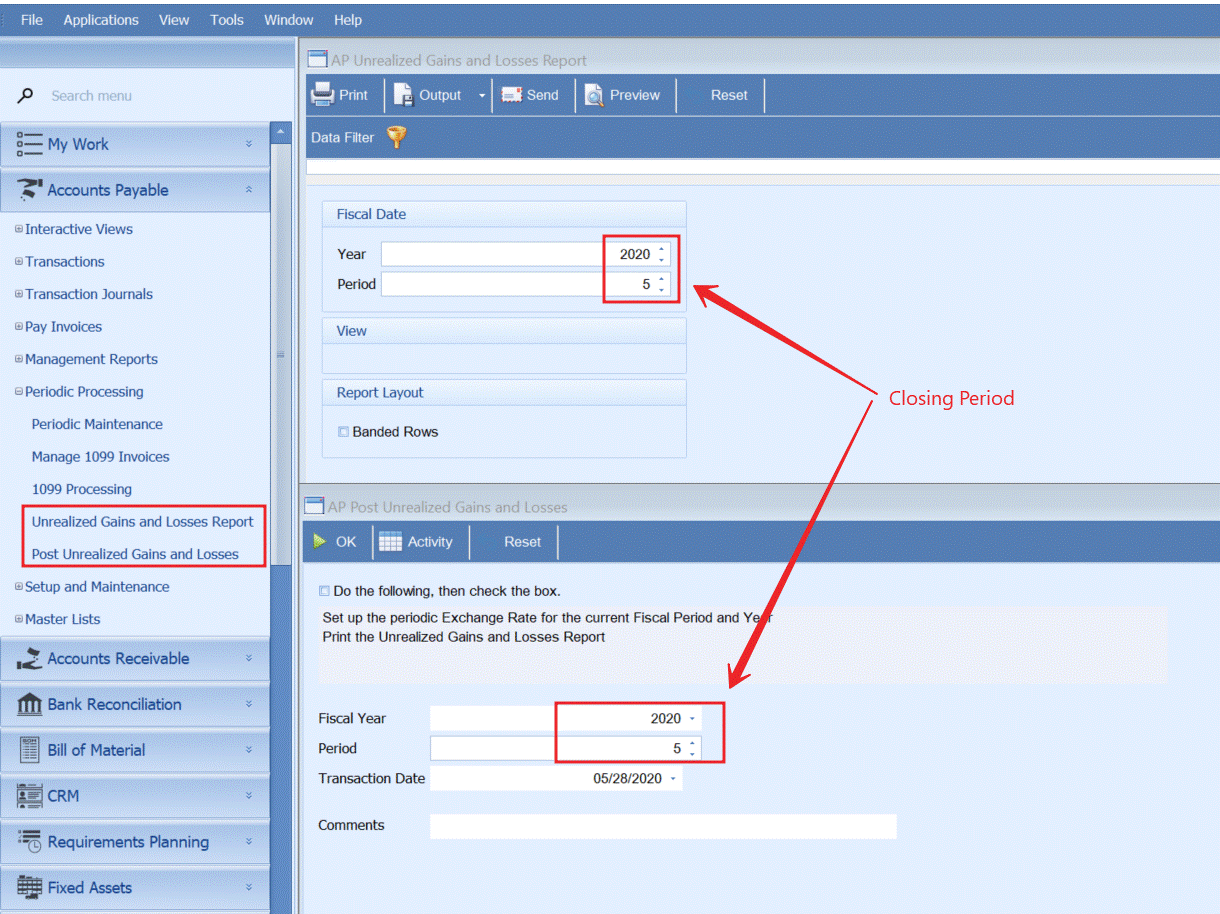
Task: Open the Applications menu
Action: pos(101,20)
